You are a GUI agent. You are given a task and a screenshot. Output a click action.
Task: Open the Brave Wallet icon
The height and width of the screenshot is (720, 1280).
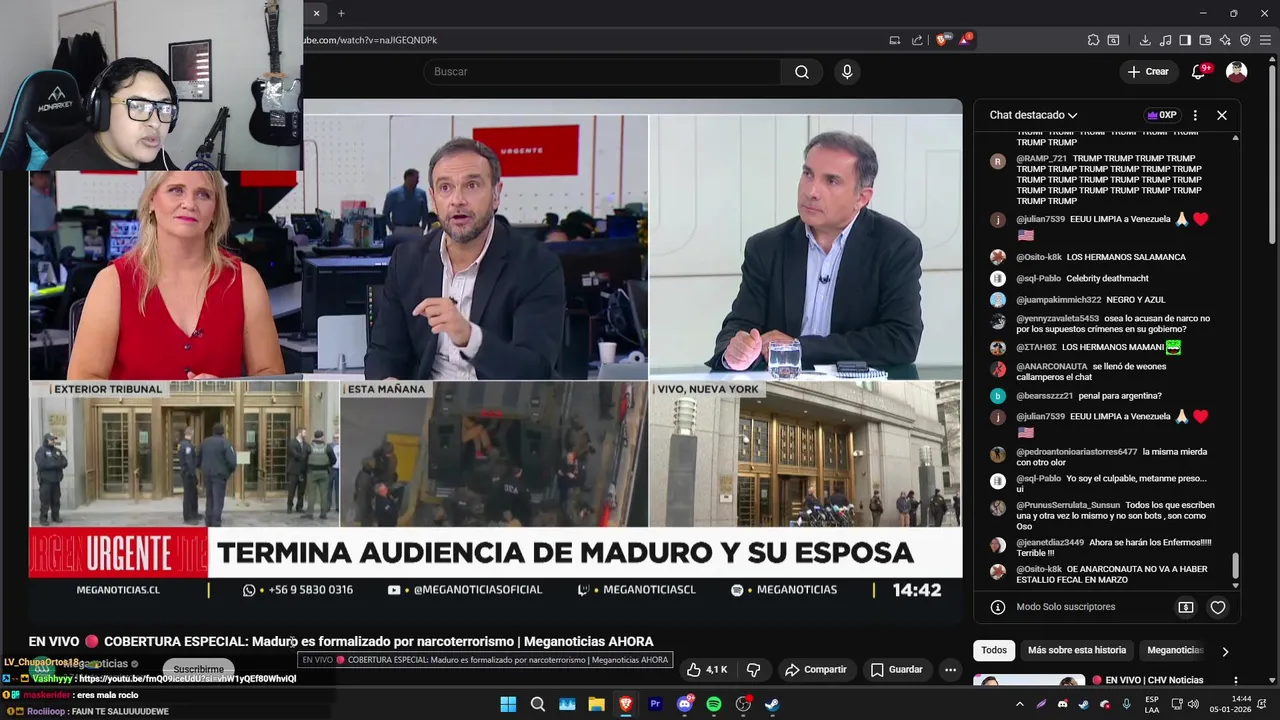pos(1205,40)
